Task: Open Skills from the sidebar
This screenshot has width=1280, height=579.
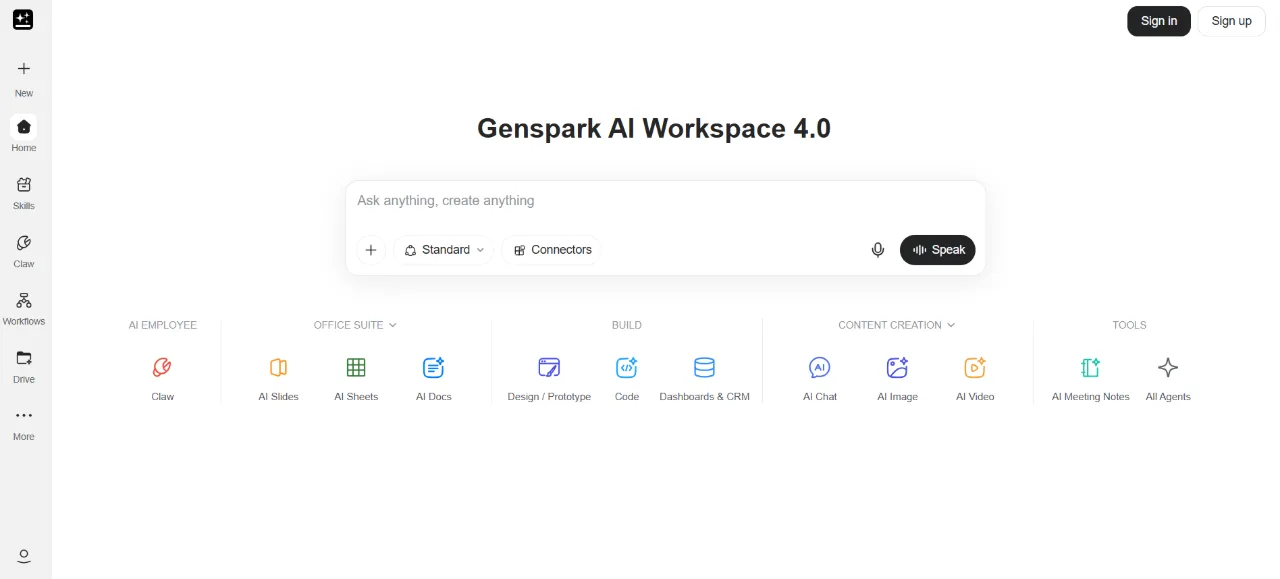Action: 24,191
